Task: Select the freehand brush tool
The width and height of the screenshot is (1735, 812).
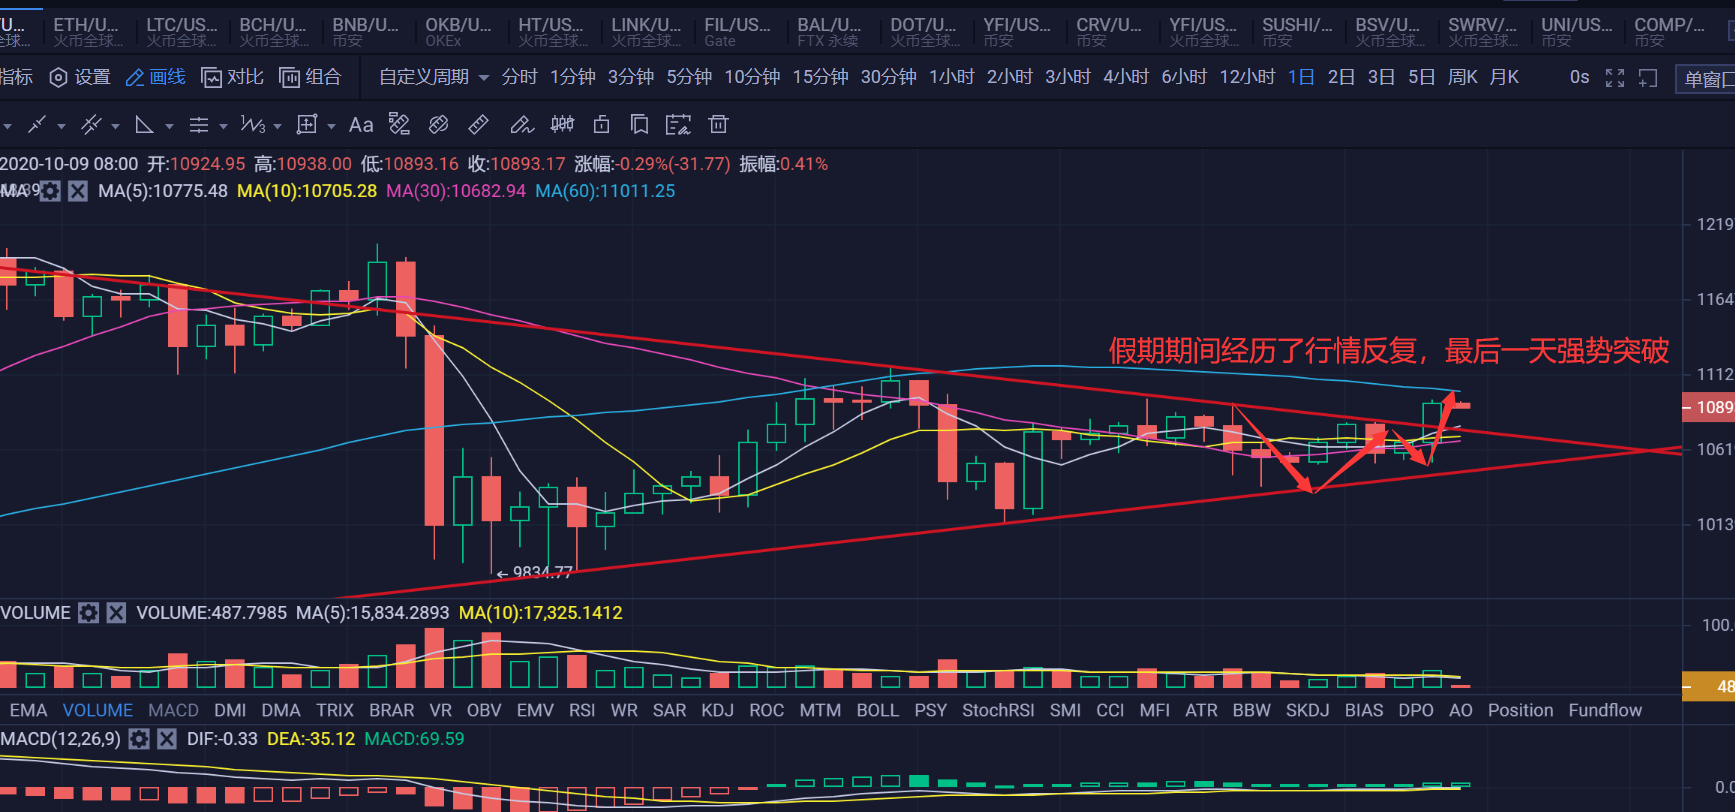Action: click(521, 124)
